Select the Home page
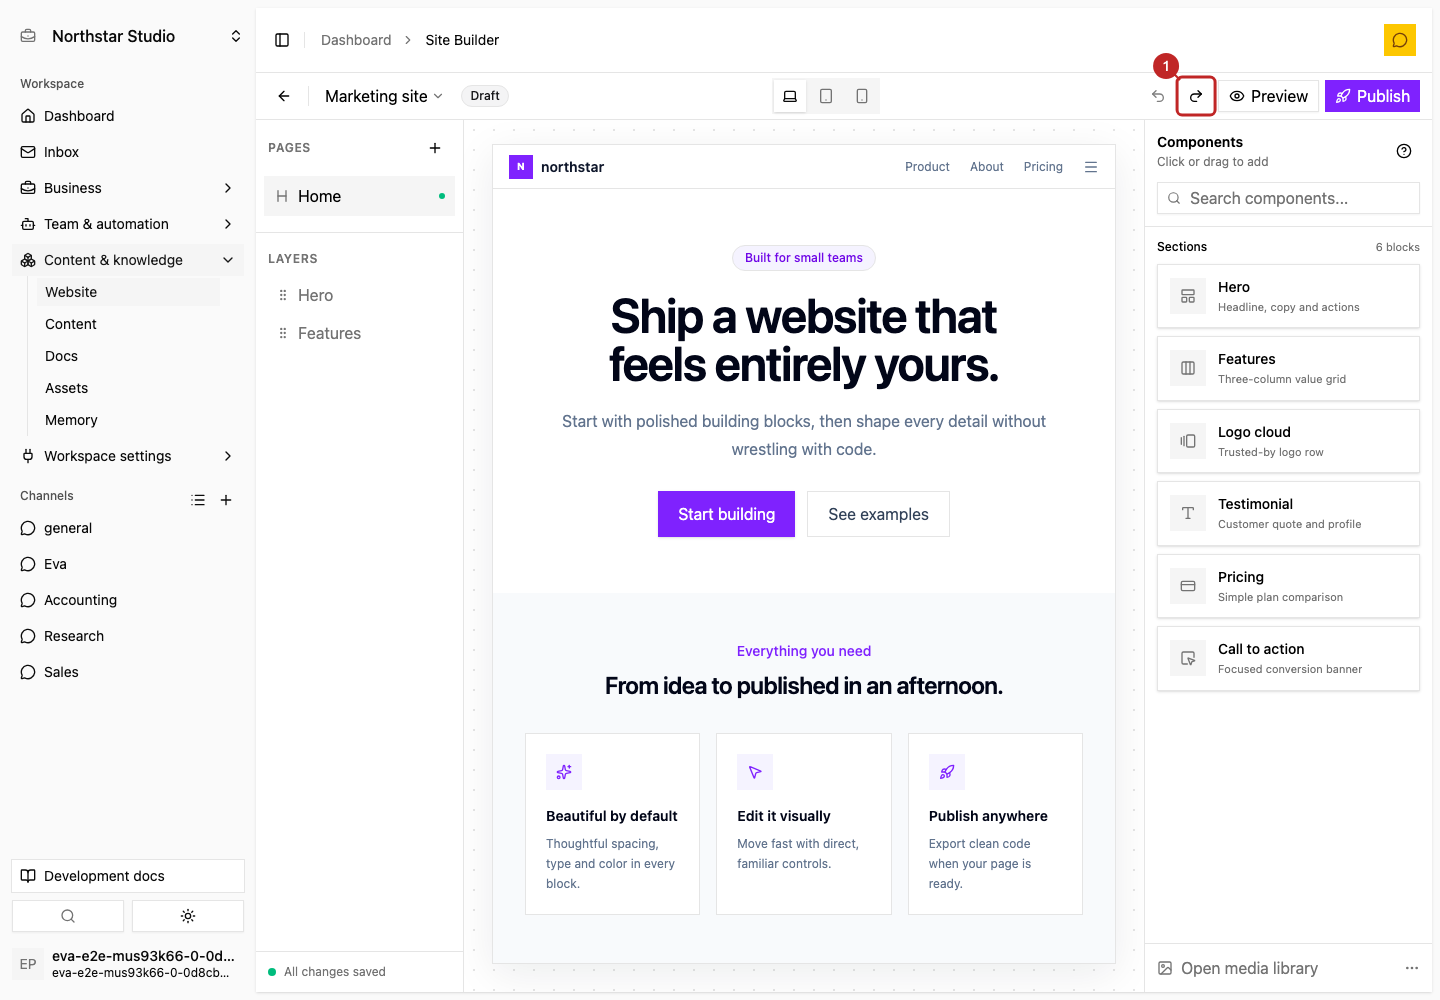This screenshot has width=1440, height=1000. (x=359, y=196)
